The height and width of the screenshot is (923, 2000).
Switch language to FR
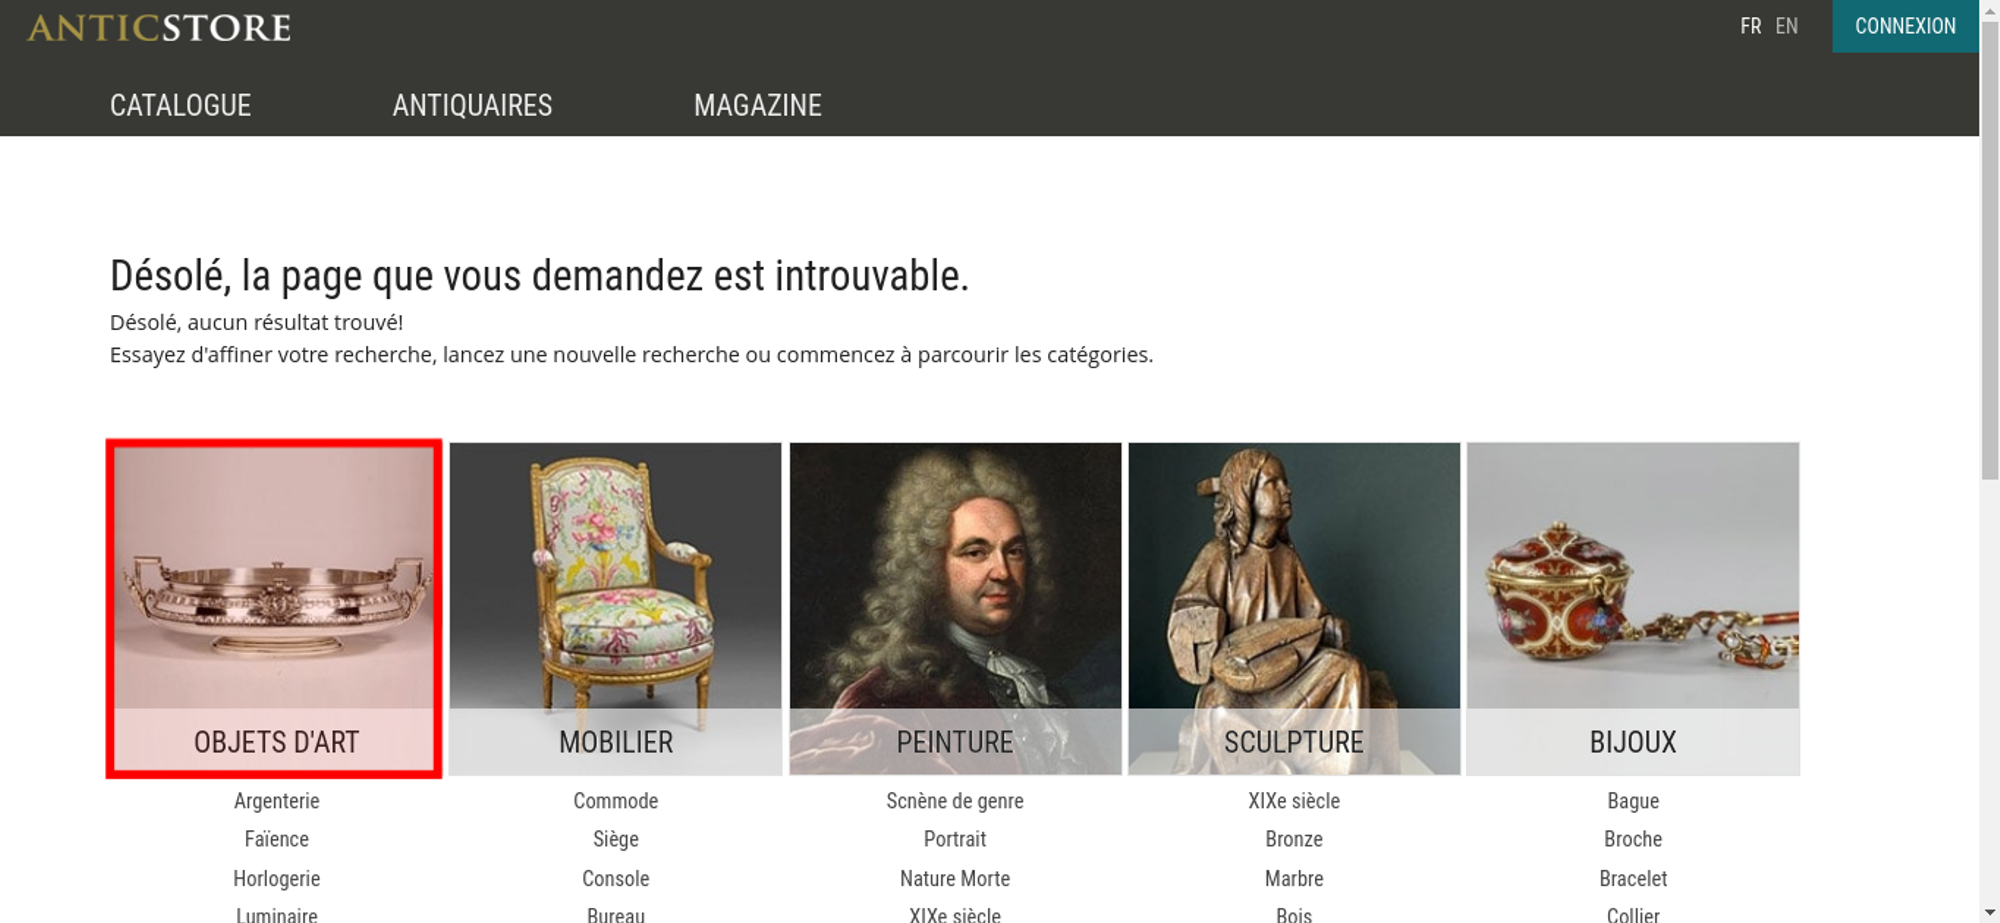pyautogui.click(x=1750, y=26)
